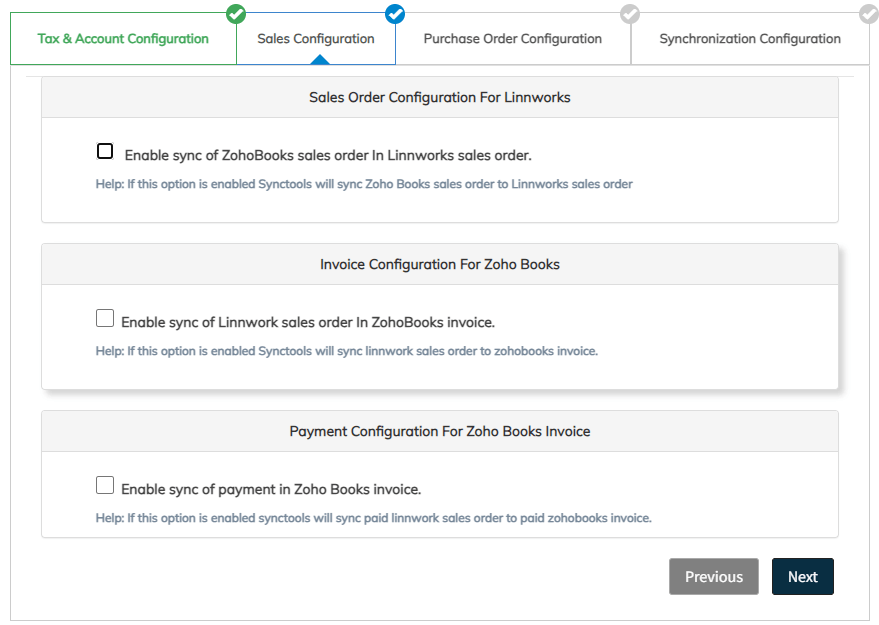
Task: Click the 'Enable sync of payment in Zoho Books invoice' label
Action: [271, 490]
